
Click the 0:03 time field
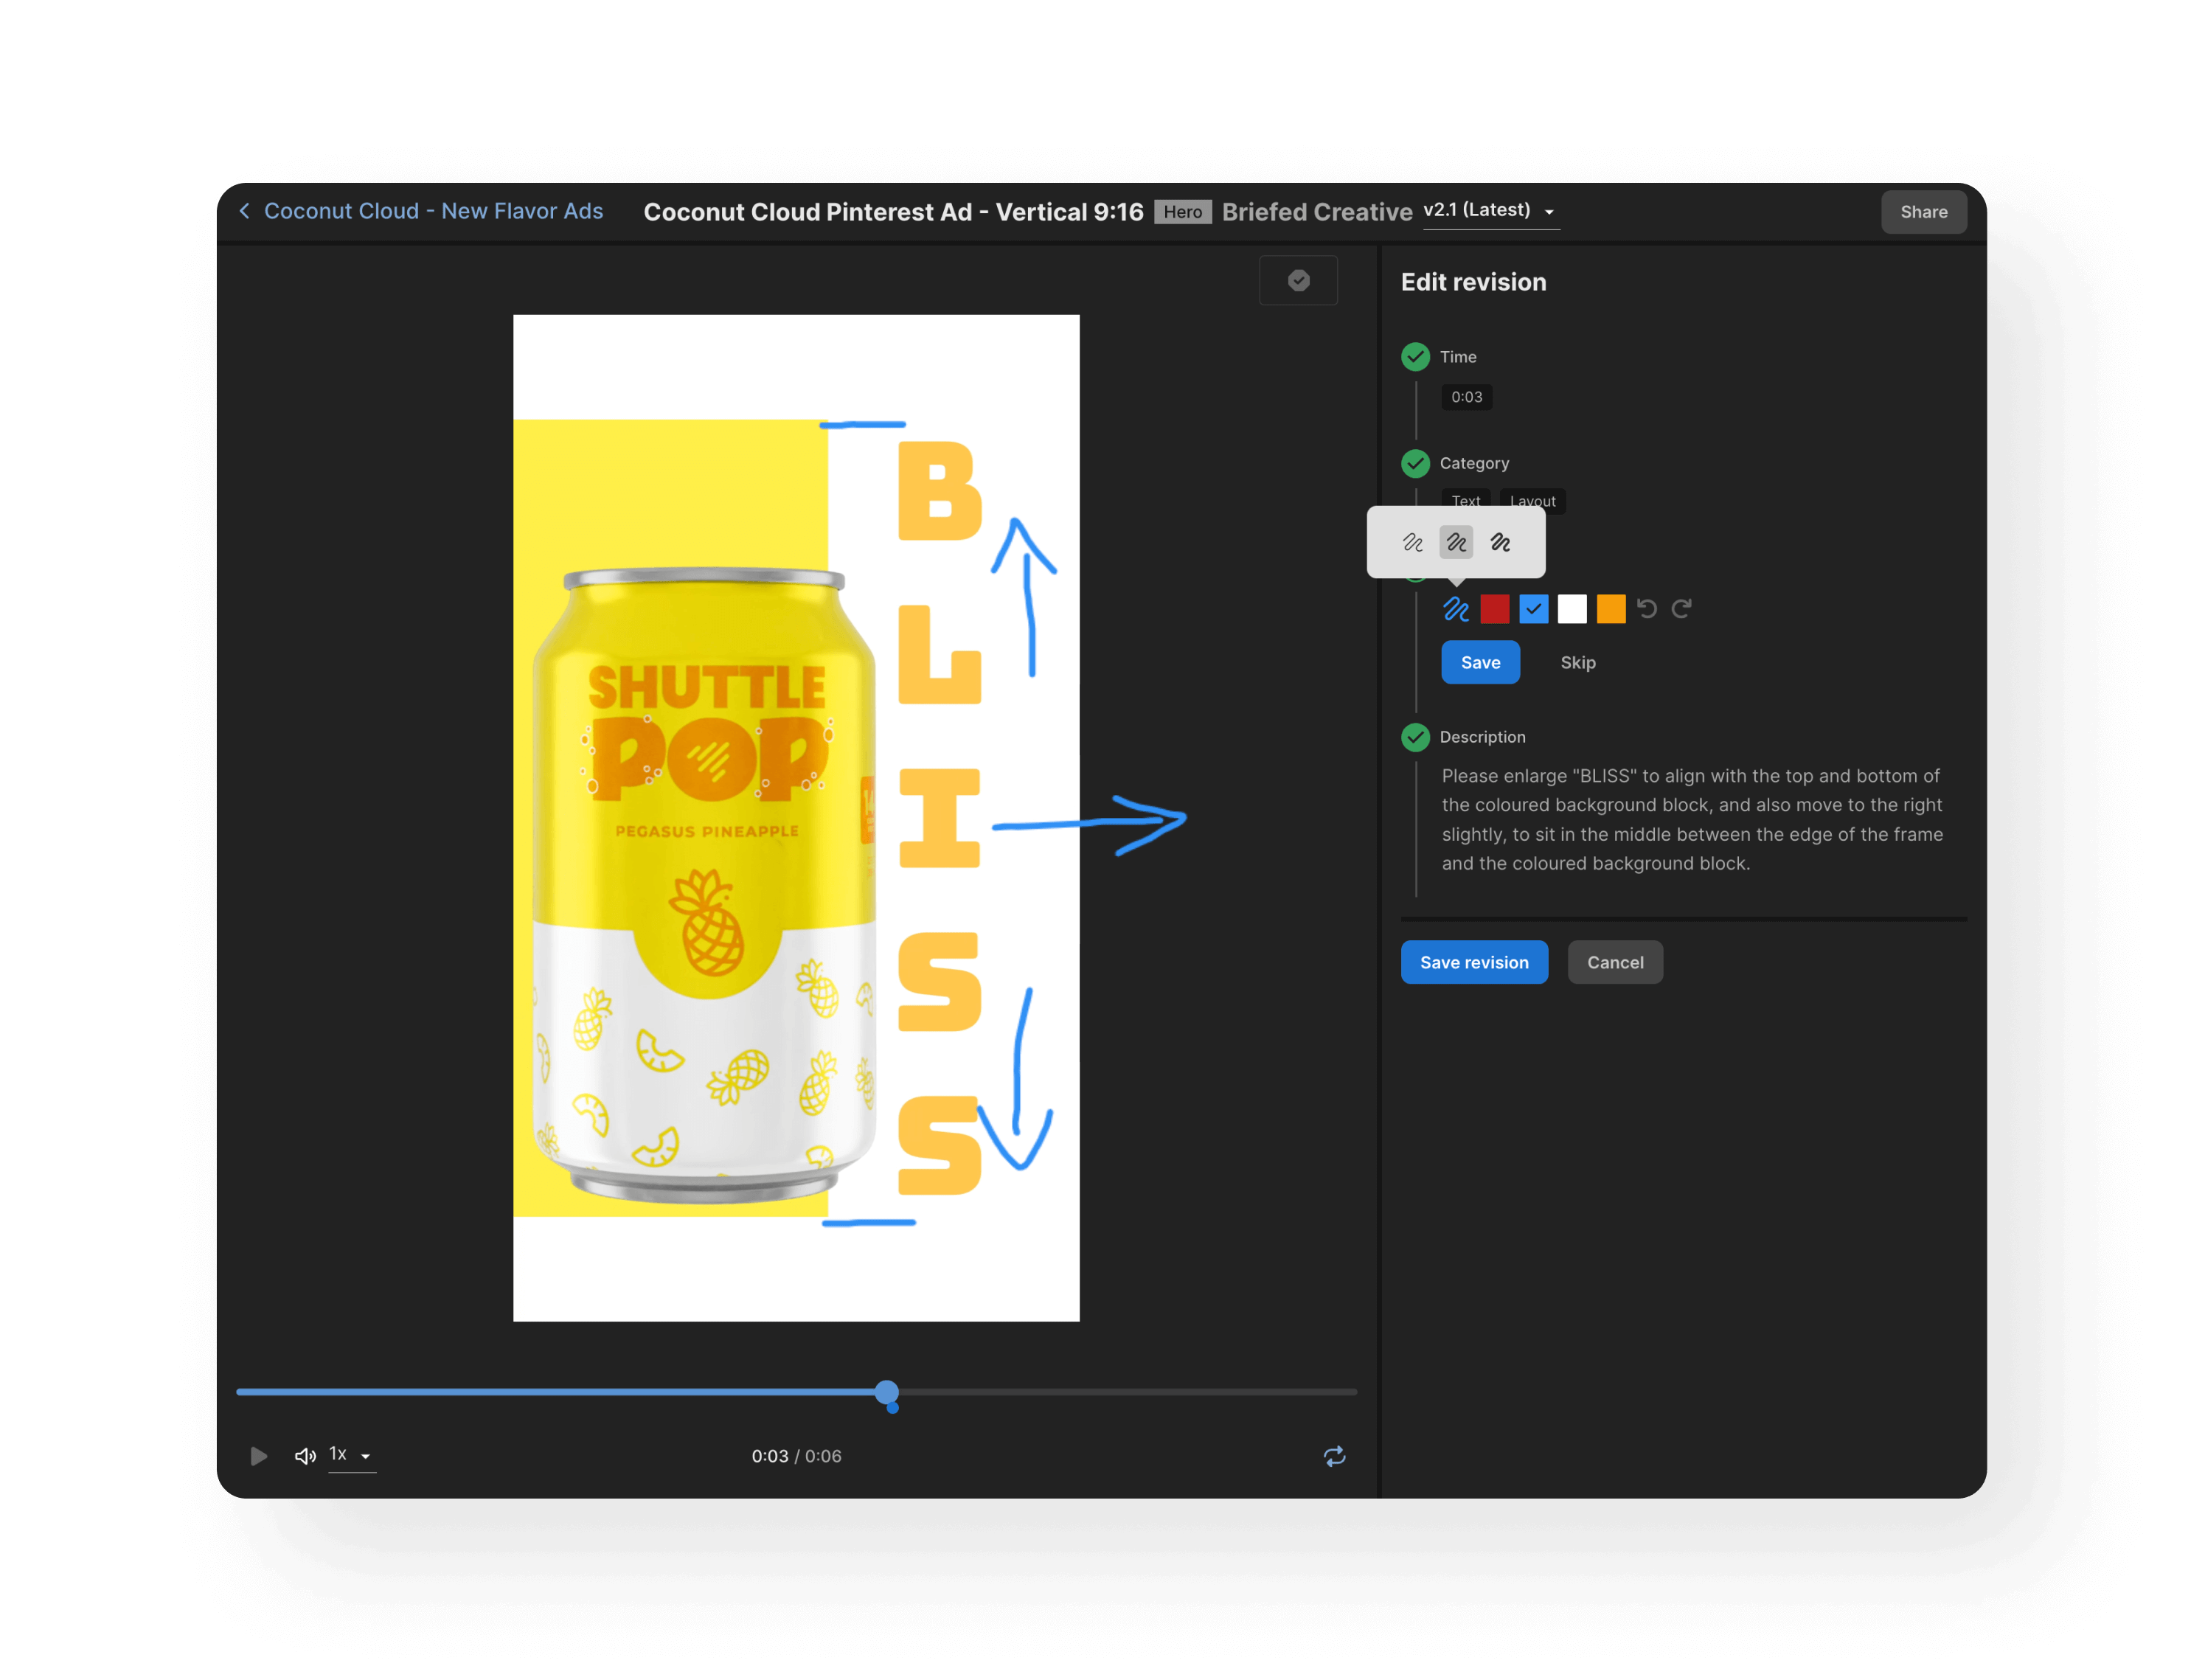pyautogui.click(x=1466, y=397)
